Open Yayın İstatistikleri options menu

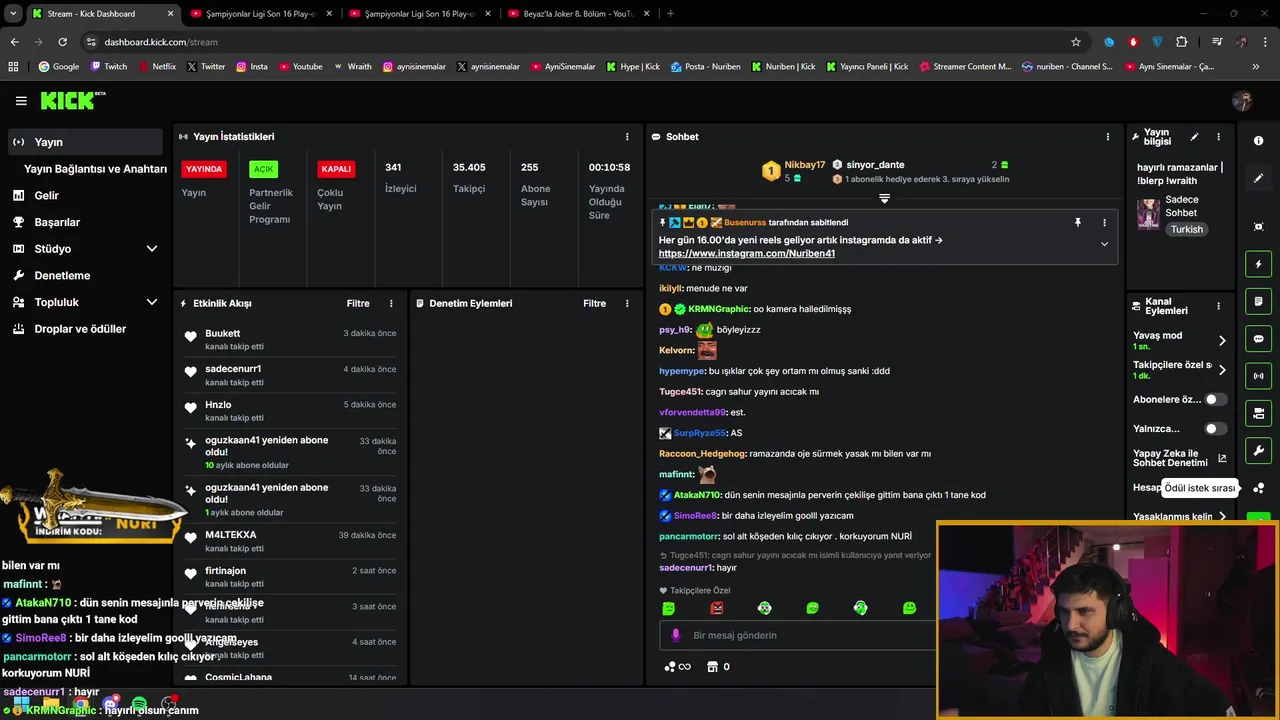[x=627, y=137]
